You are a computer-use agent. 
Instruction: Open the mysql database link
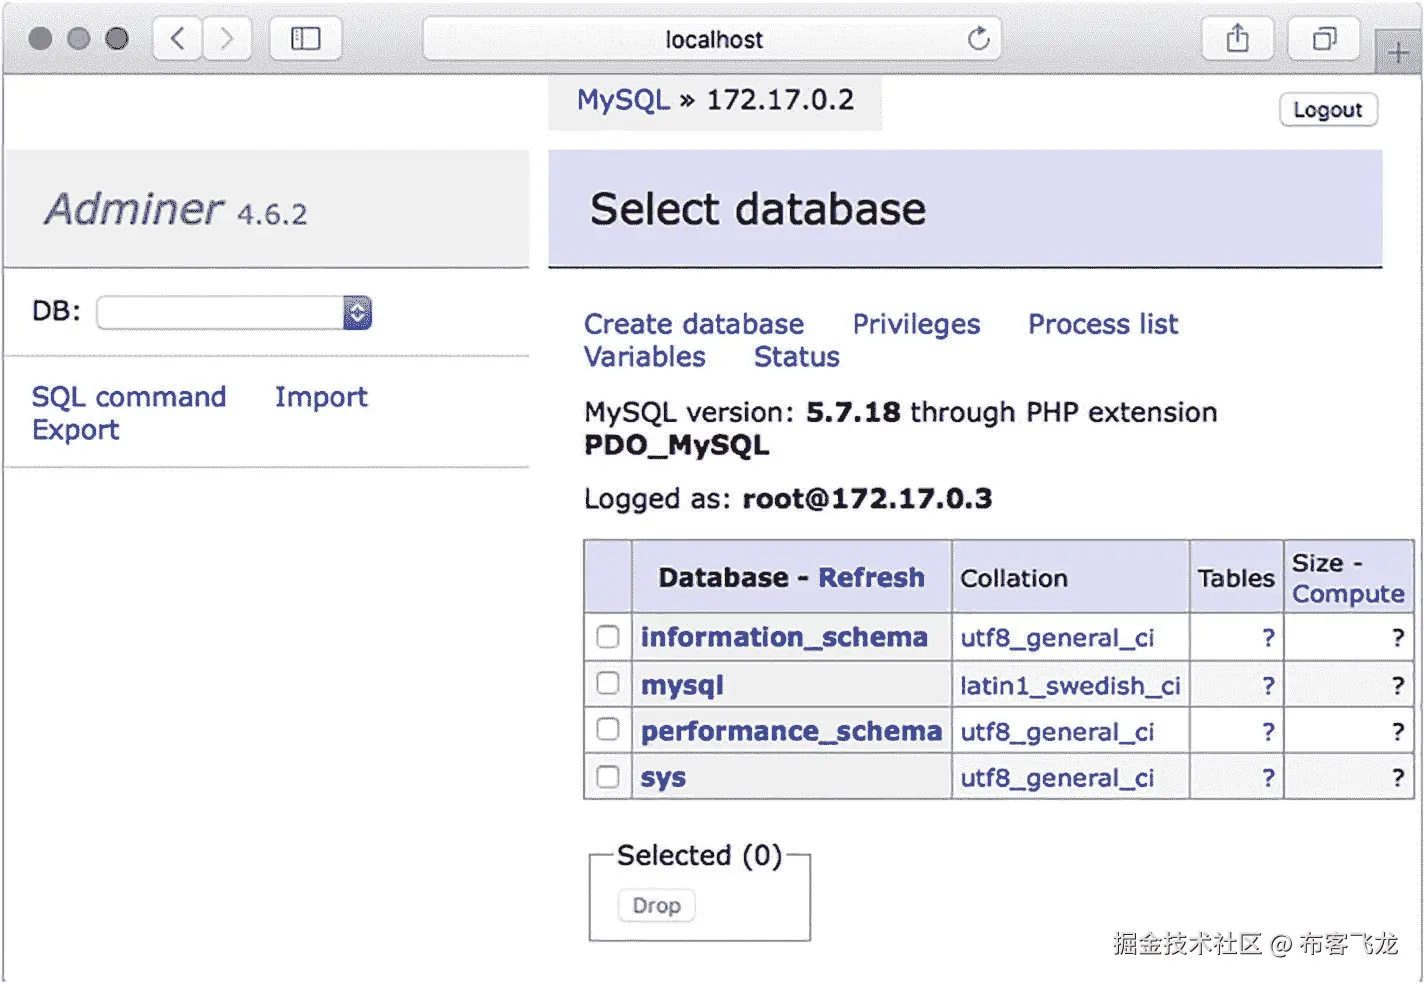(682, 685)
